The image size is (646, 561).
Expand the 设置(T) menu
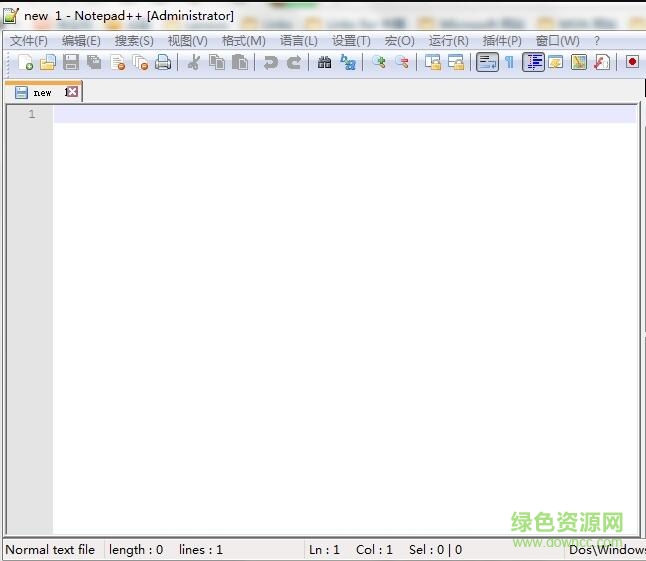[351, 40]
